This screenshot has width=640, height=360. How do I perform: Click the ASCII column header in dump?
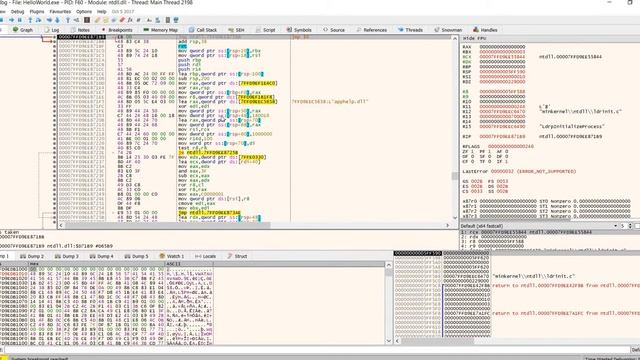click(x=189, y=264)
